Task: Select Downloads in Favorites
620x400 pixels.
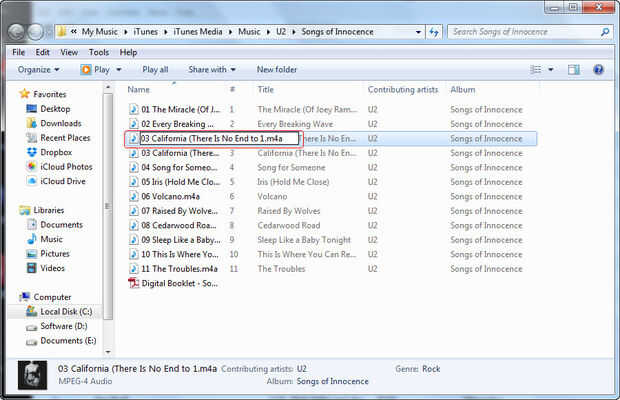Action: [x=60, y=123]
